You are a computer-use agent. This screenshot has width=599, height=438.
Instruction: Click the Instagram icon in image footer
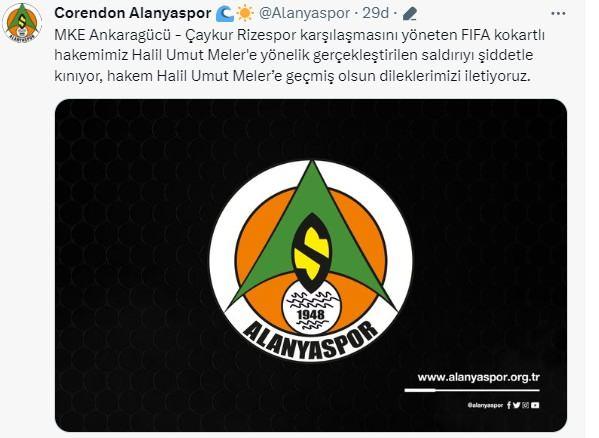(526, 405)
